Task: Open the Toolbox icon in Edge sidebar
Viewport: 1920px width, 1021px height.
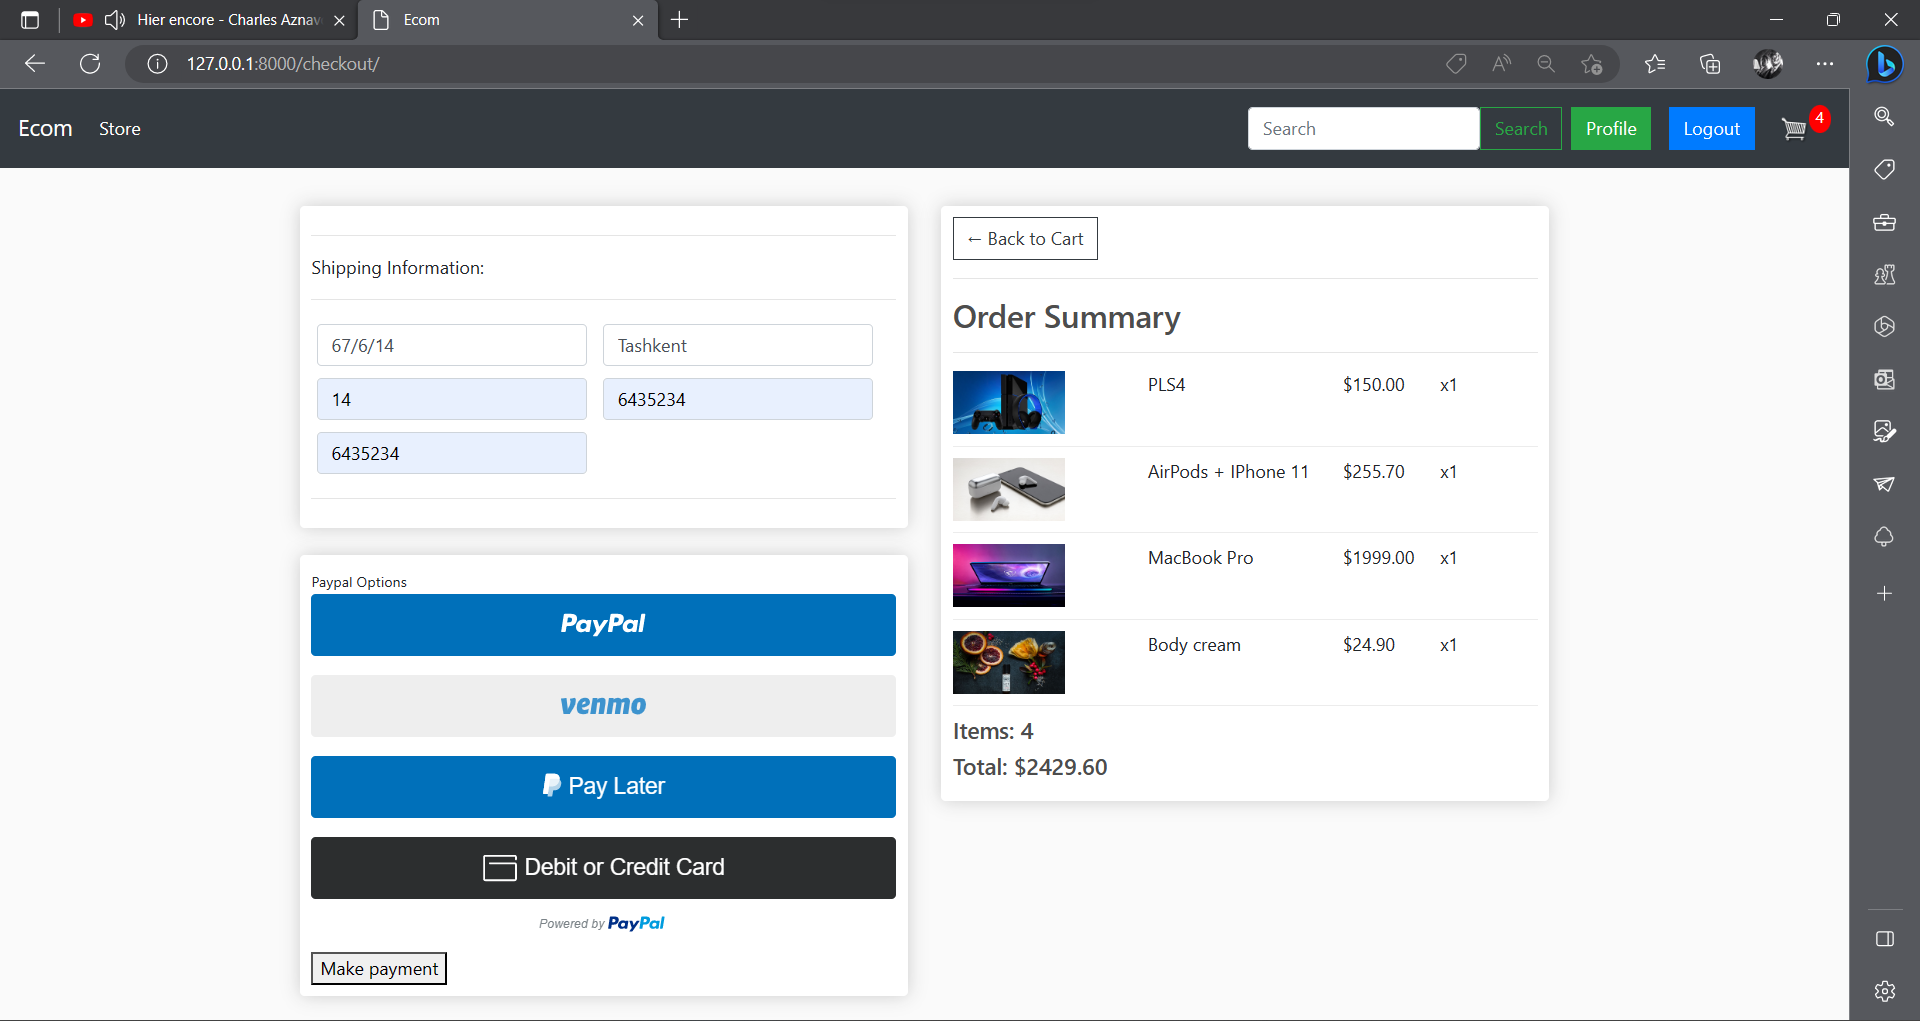Action: point(1886,223)
